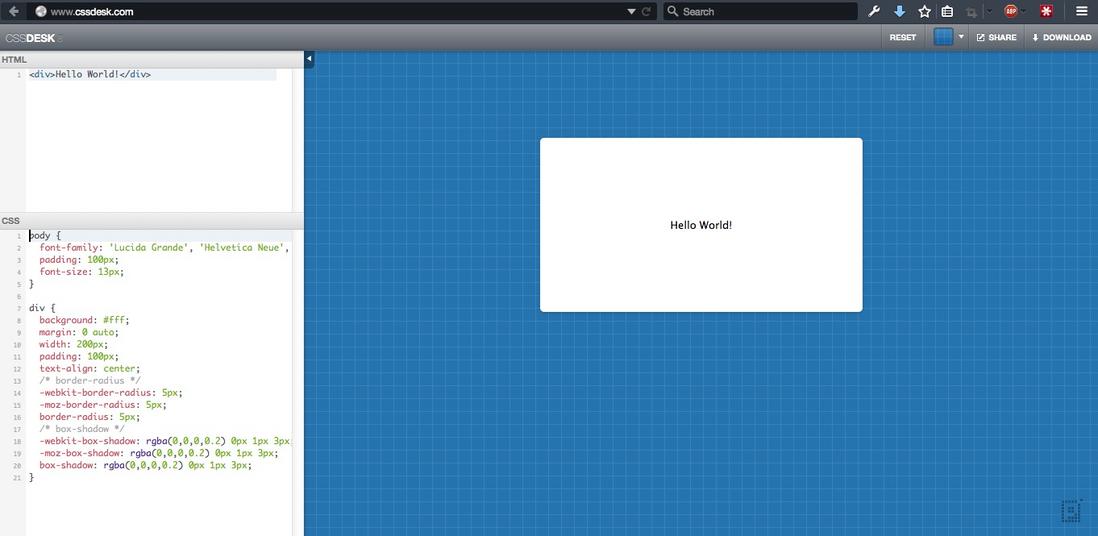1098x536 pixels.
Task: Click the SHARE button
Action: point(996,38)
